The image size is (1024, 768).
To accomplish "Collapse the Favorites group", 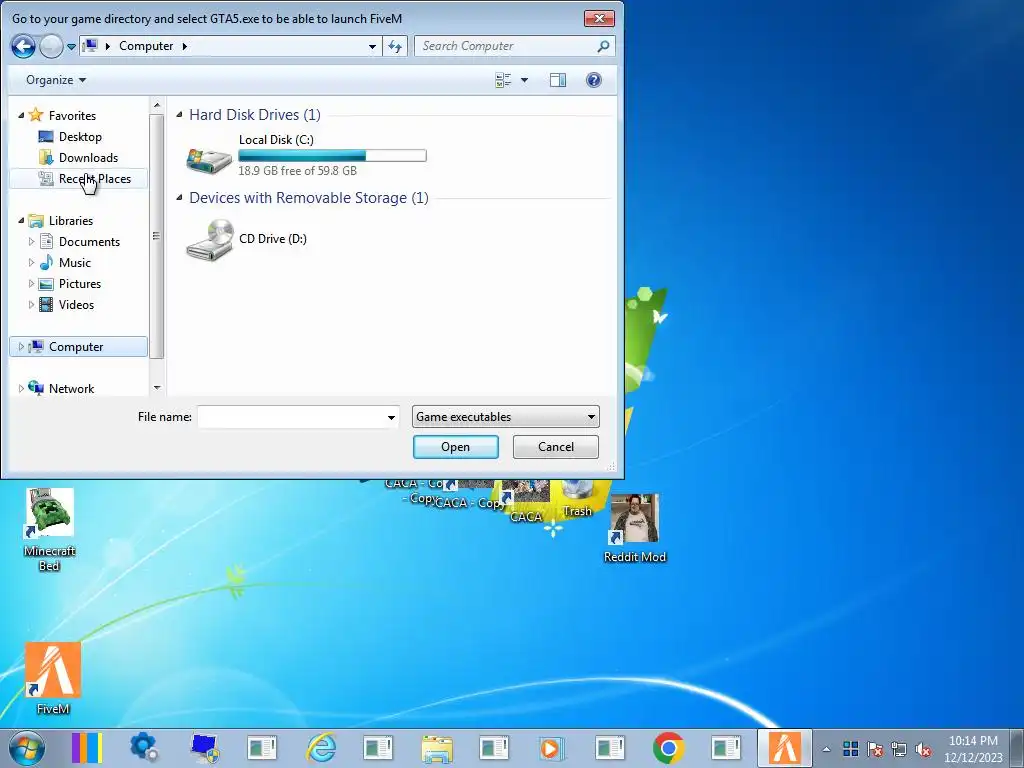I will (21, 115).
